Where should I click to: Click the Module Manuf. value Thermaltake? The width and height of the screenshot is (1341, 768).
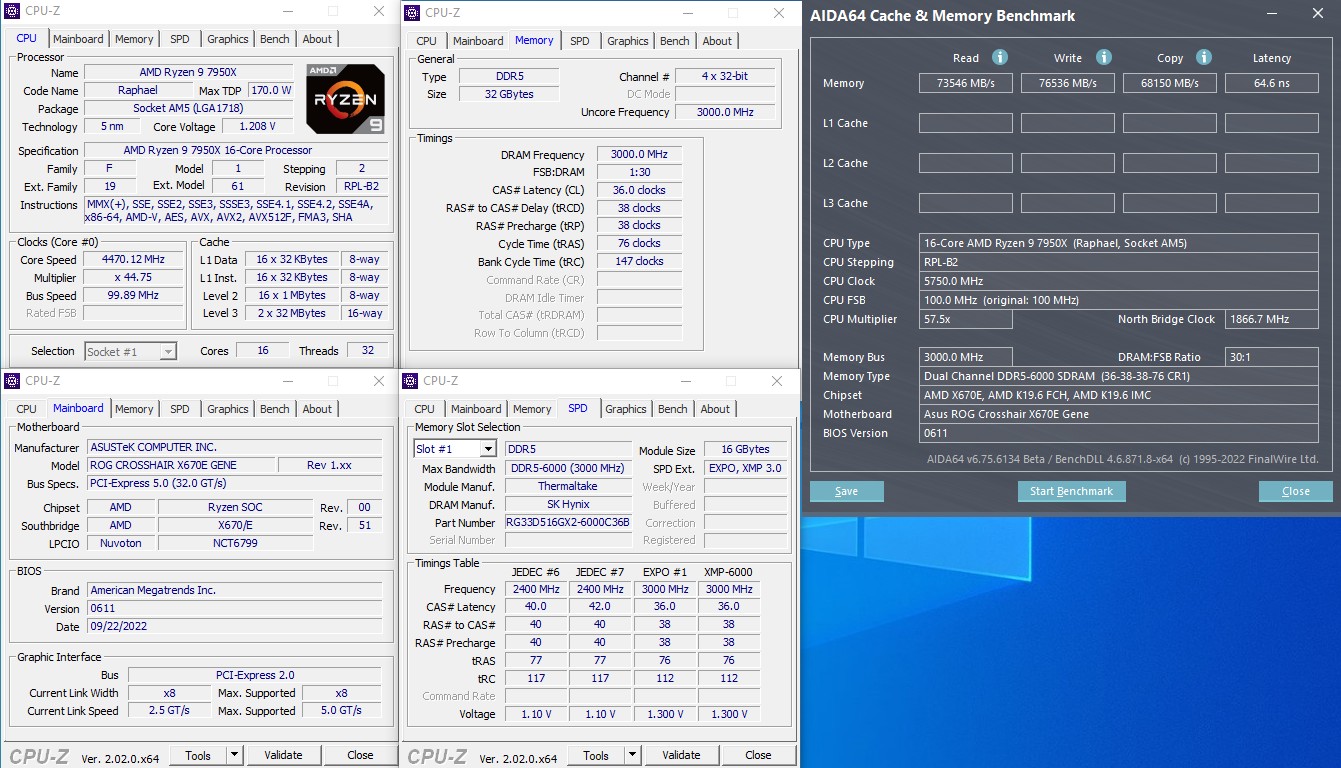click(568, 486)
